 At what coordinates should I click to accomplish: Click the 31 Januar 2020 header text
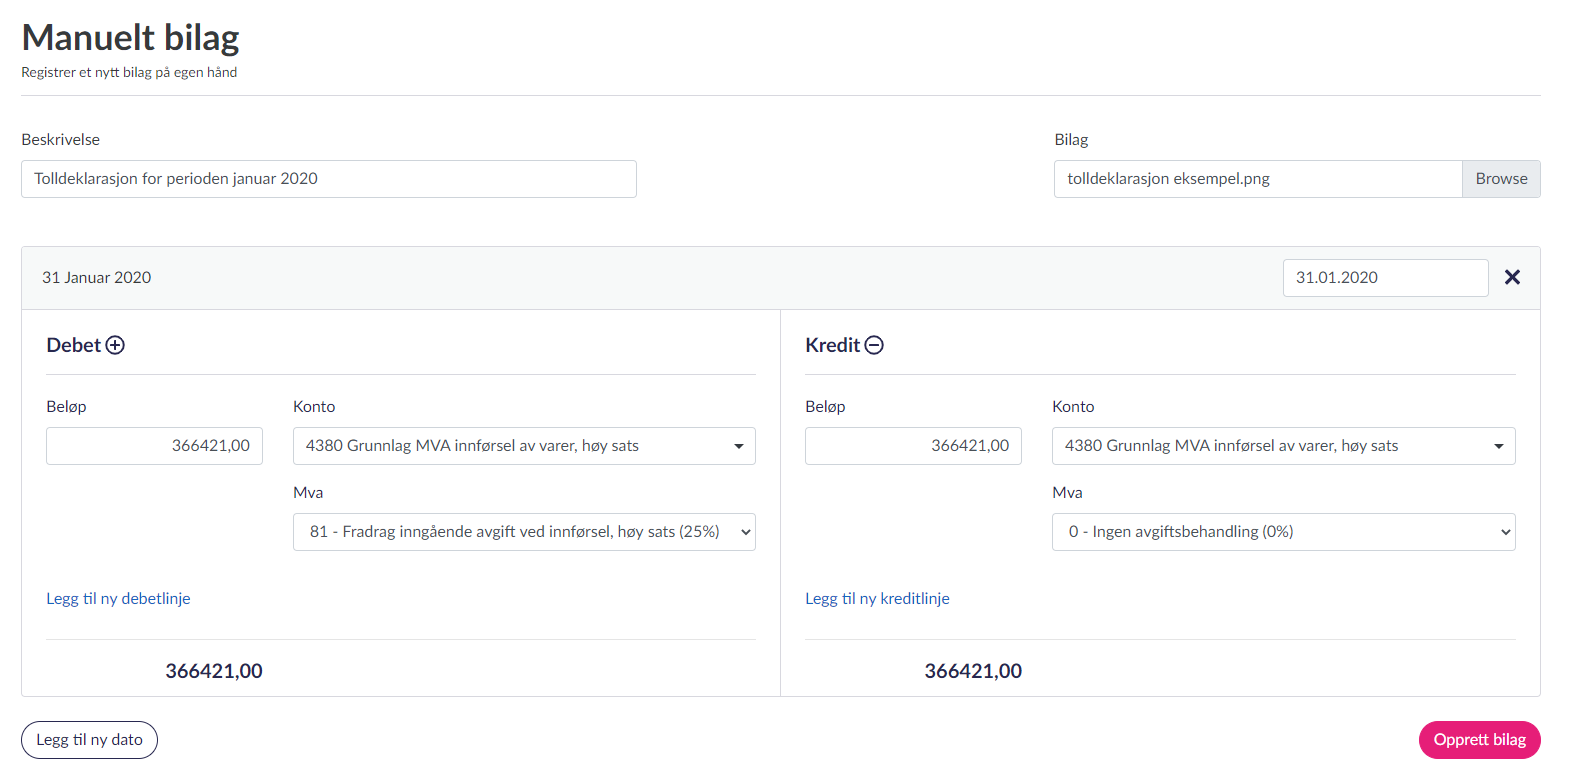pyautogui.click(x=97, y=278)
